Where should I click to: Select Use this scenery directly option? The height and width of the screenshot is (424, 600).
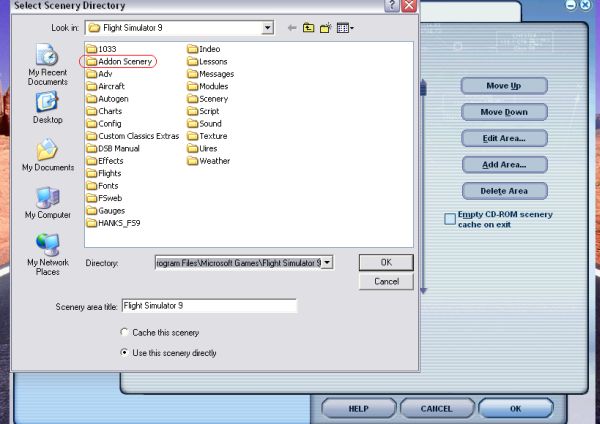tap(124, 352)
